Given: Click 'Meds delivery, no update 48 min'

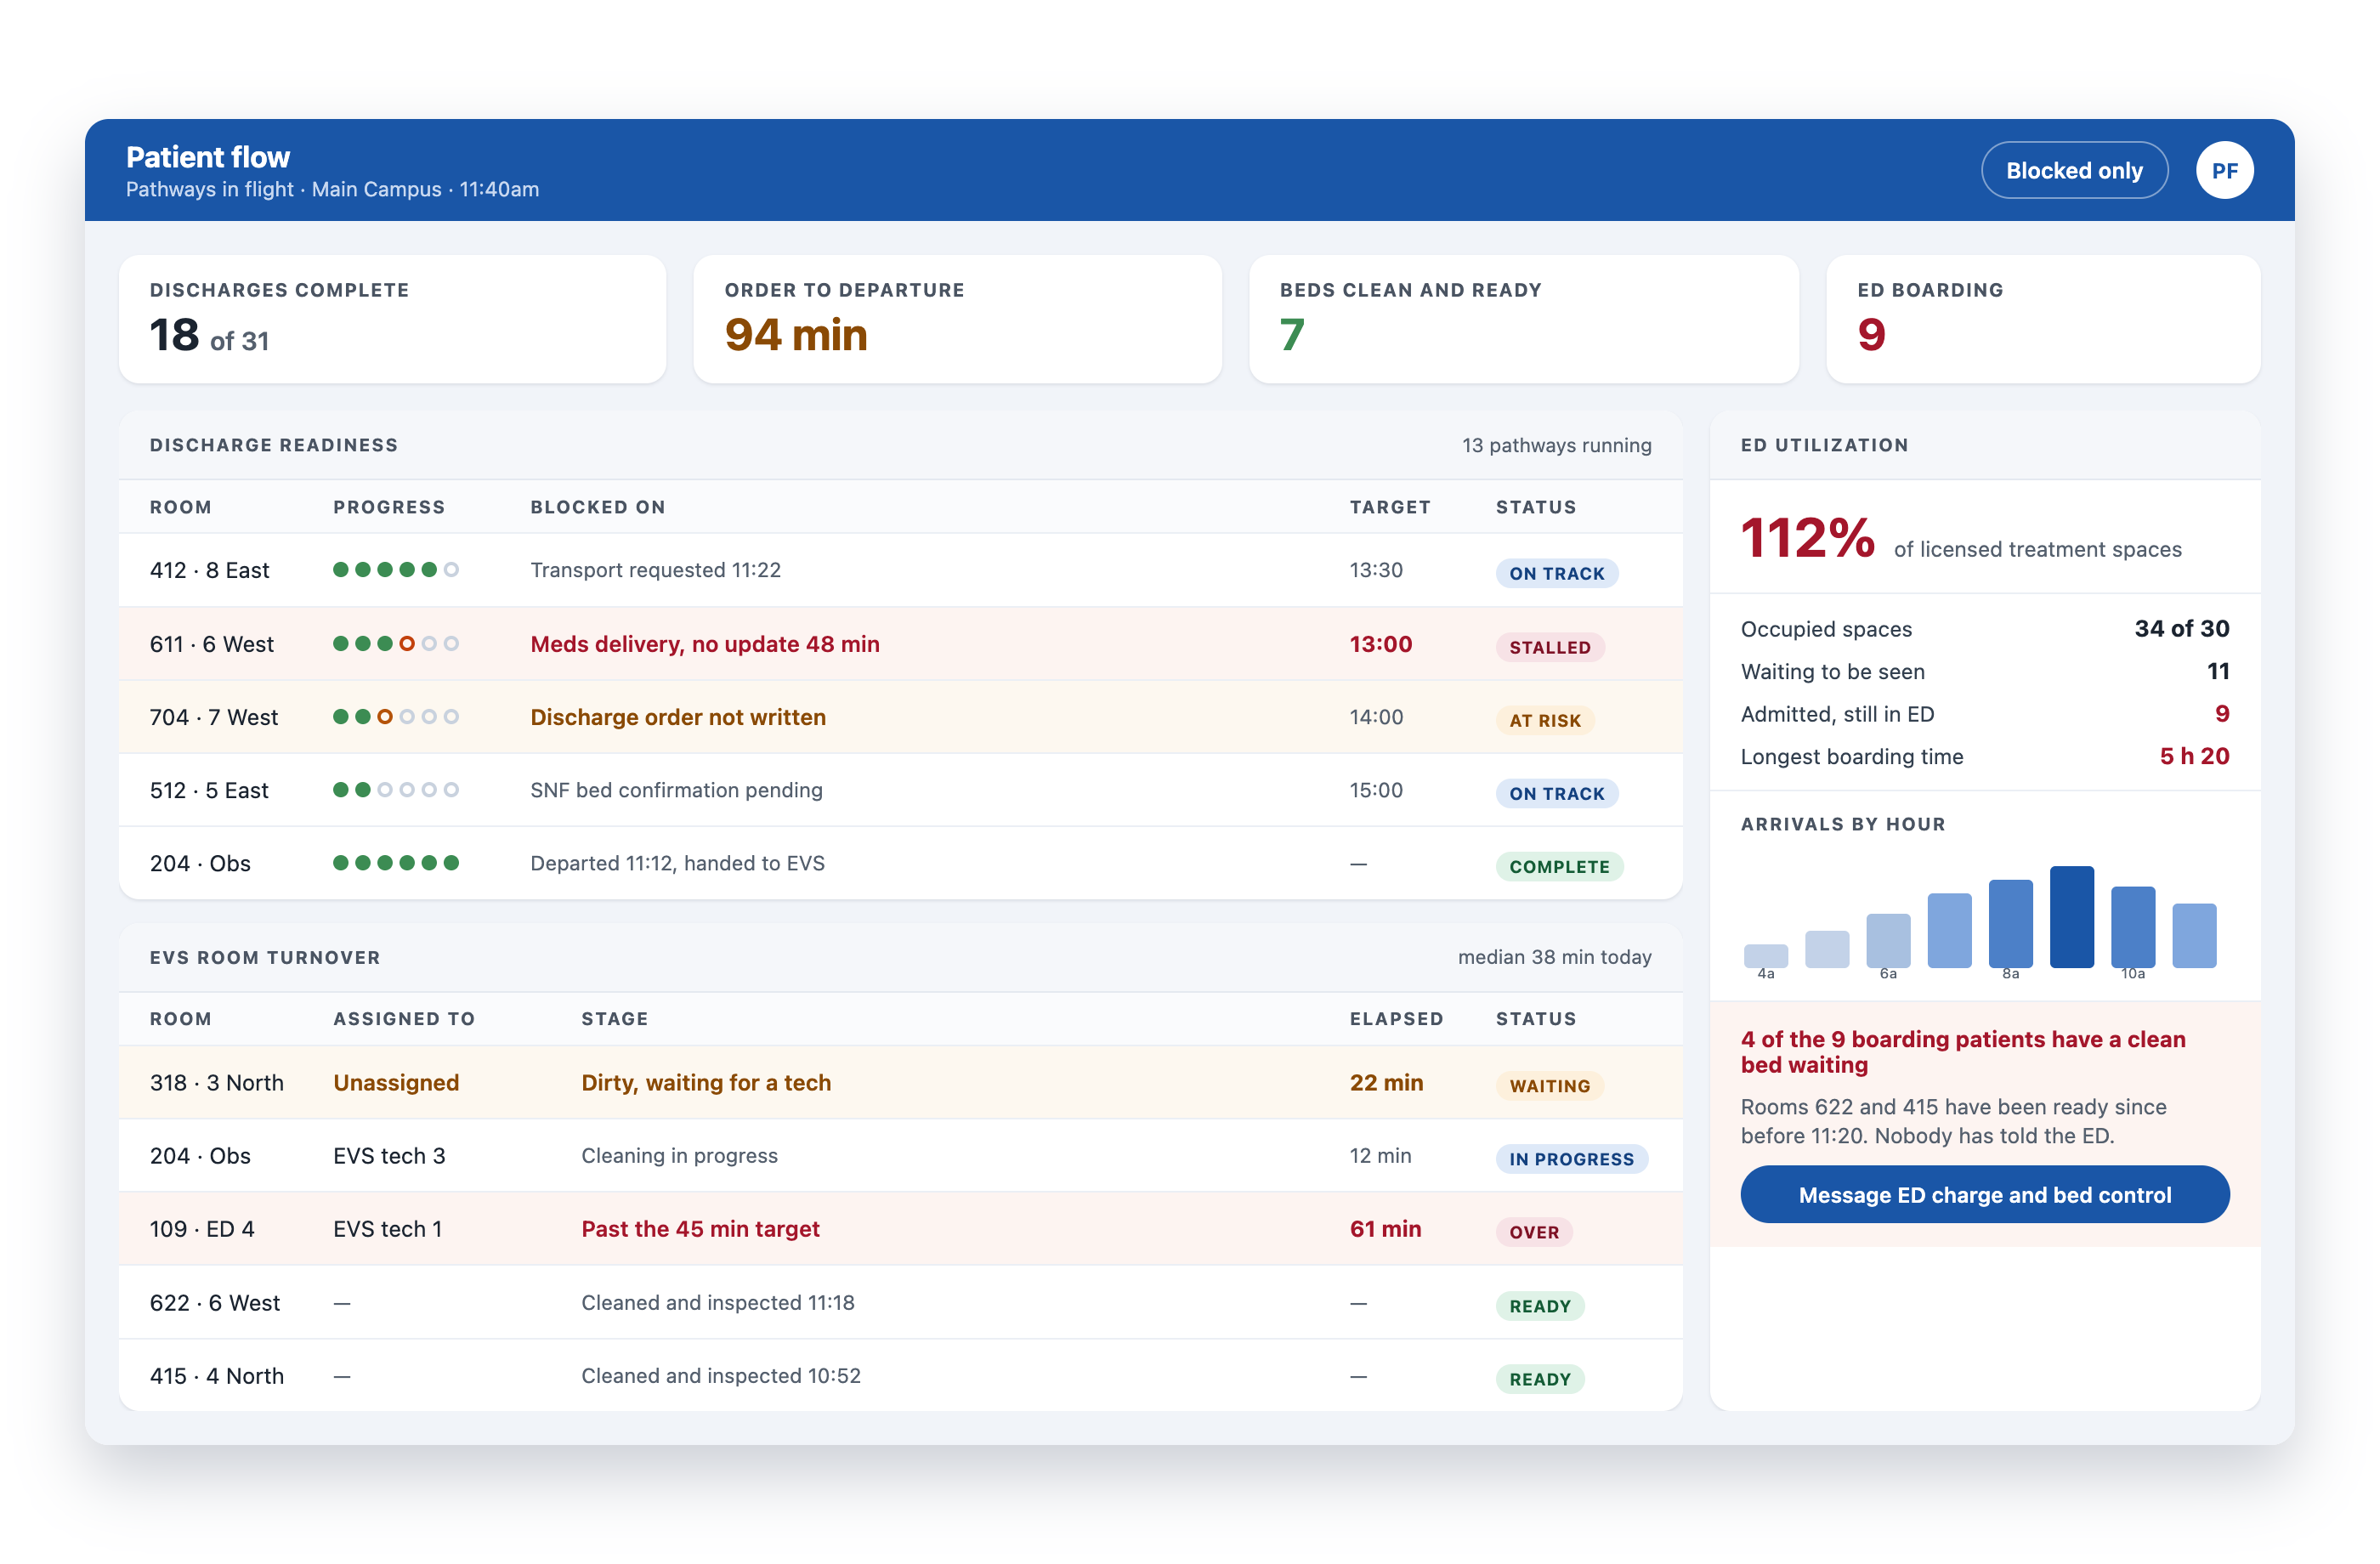Looking at the screenshot, I should pos(704,644).
